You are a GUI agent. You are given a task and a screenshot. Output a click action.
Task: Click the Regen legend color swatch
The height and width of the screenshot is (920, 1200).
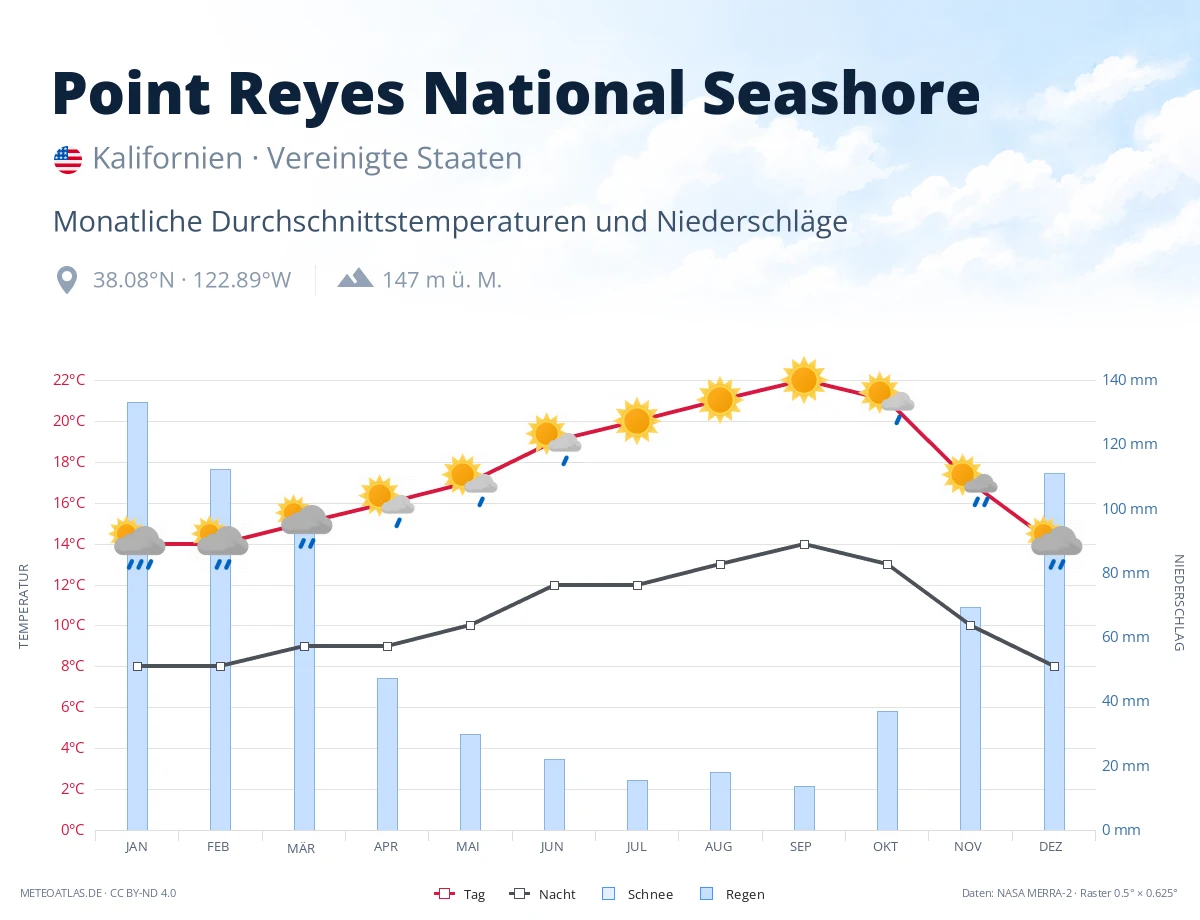click(x=706, y=894)
